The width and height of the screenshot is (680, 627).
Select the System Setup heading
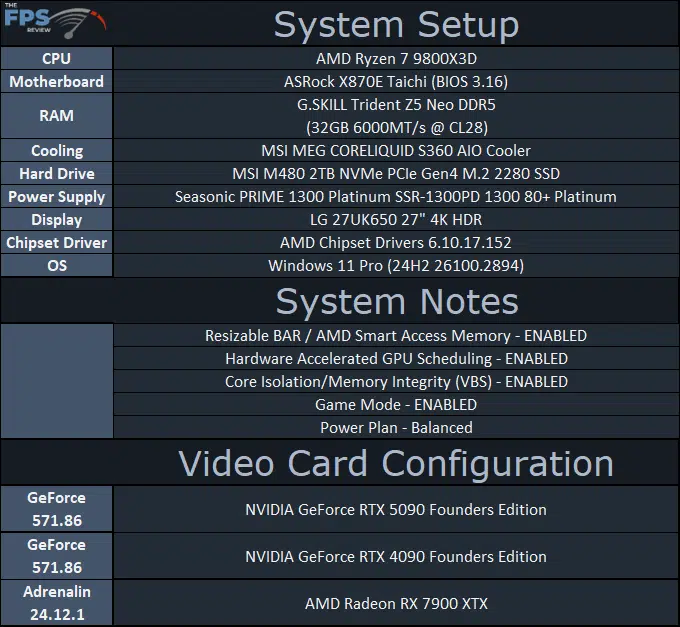click(396, 25)
